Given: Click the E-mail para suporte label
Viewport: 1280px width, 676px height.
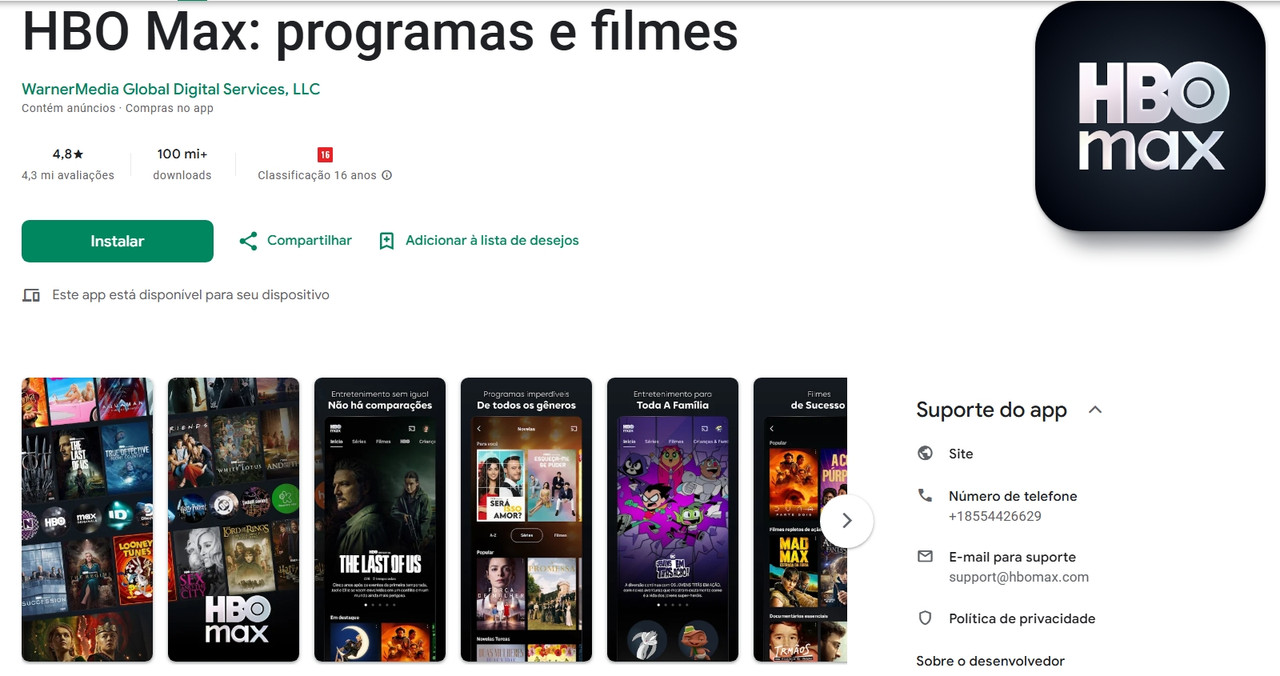Looking at the screenshot, I should click(x=1012, y=557).
